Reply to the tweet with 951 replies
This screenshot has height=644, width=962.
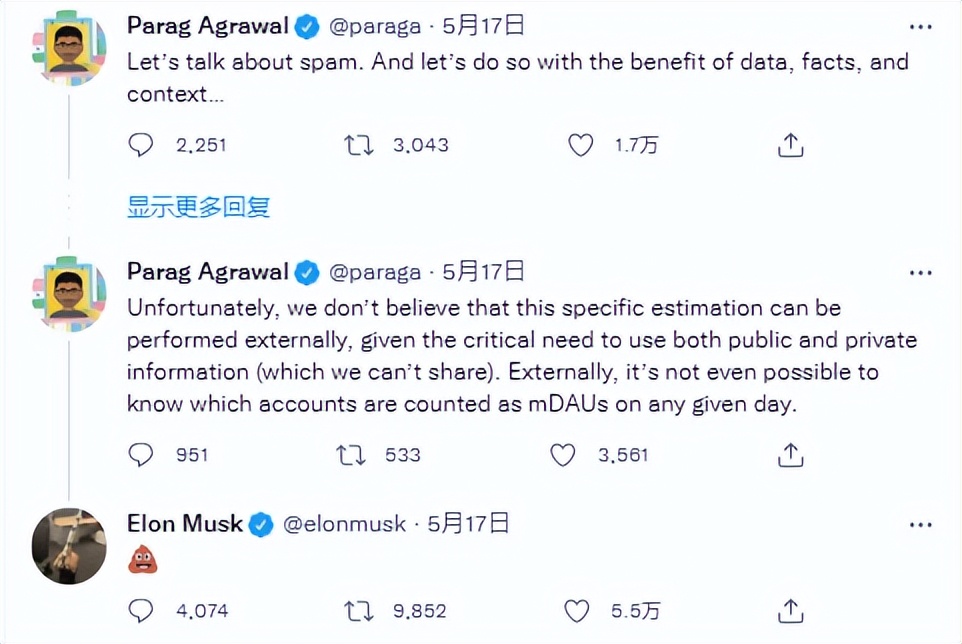(142, 455)
